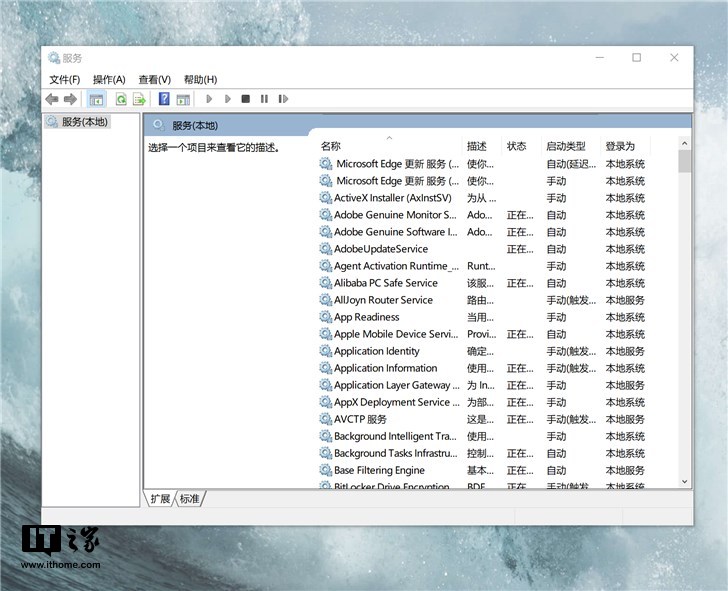Click the Back arrow toolbar icon
Image resolution: width=728 pixels, height=591 pixels.
pyautogui.click(x=52, y=99)
